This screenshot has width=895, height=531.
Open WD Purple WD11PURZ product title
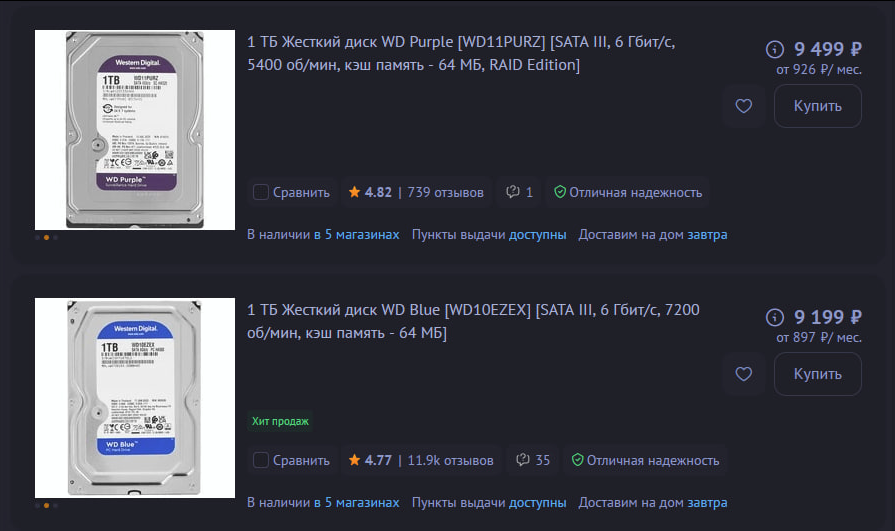coord(461,53)
